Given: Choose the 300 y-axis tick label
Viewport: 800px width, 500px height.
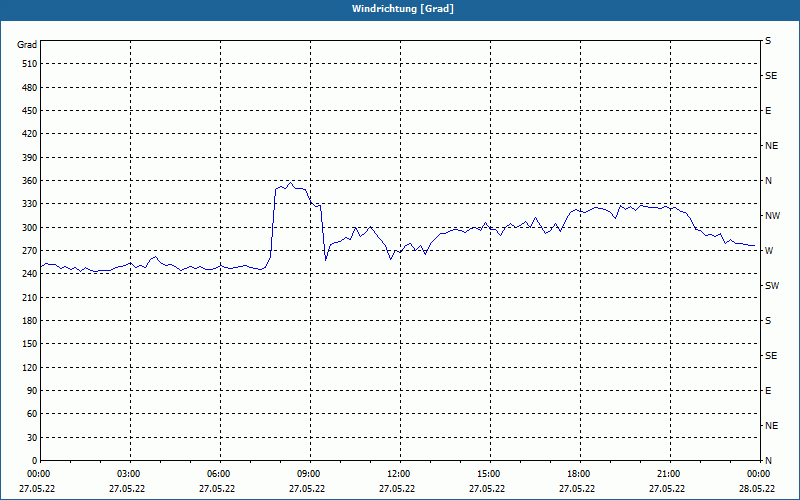Looking at the screenshot, I should (29, 228).
